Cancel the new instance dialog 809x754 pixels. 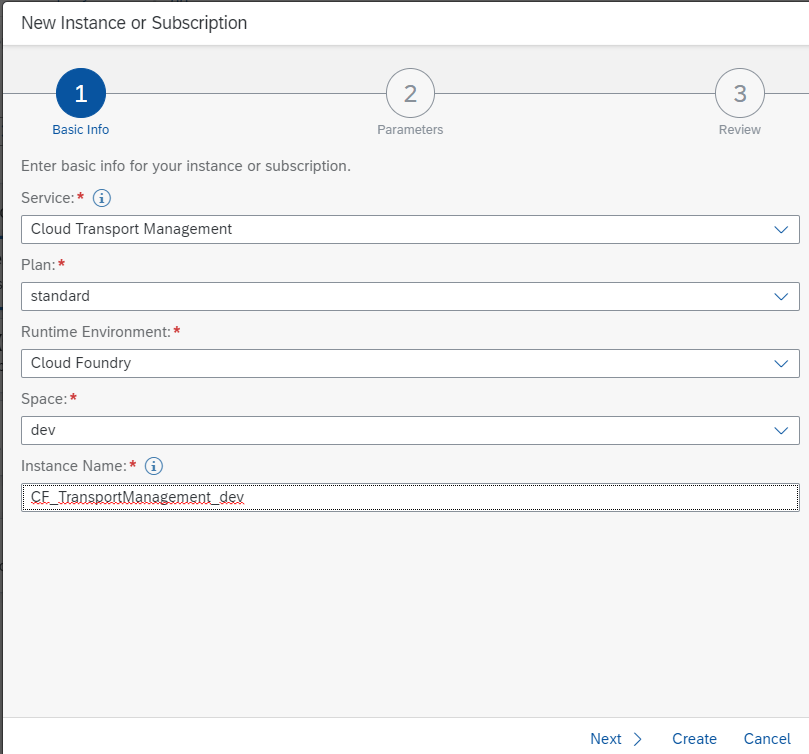[767, 739]
